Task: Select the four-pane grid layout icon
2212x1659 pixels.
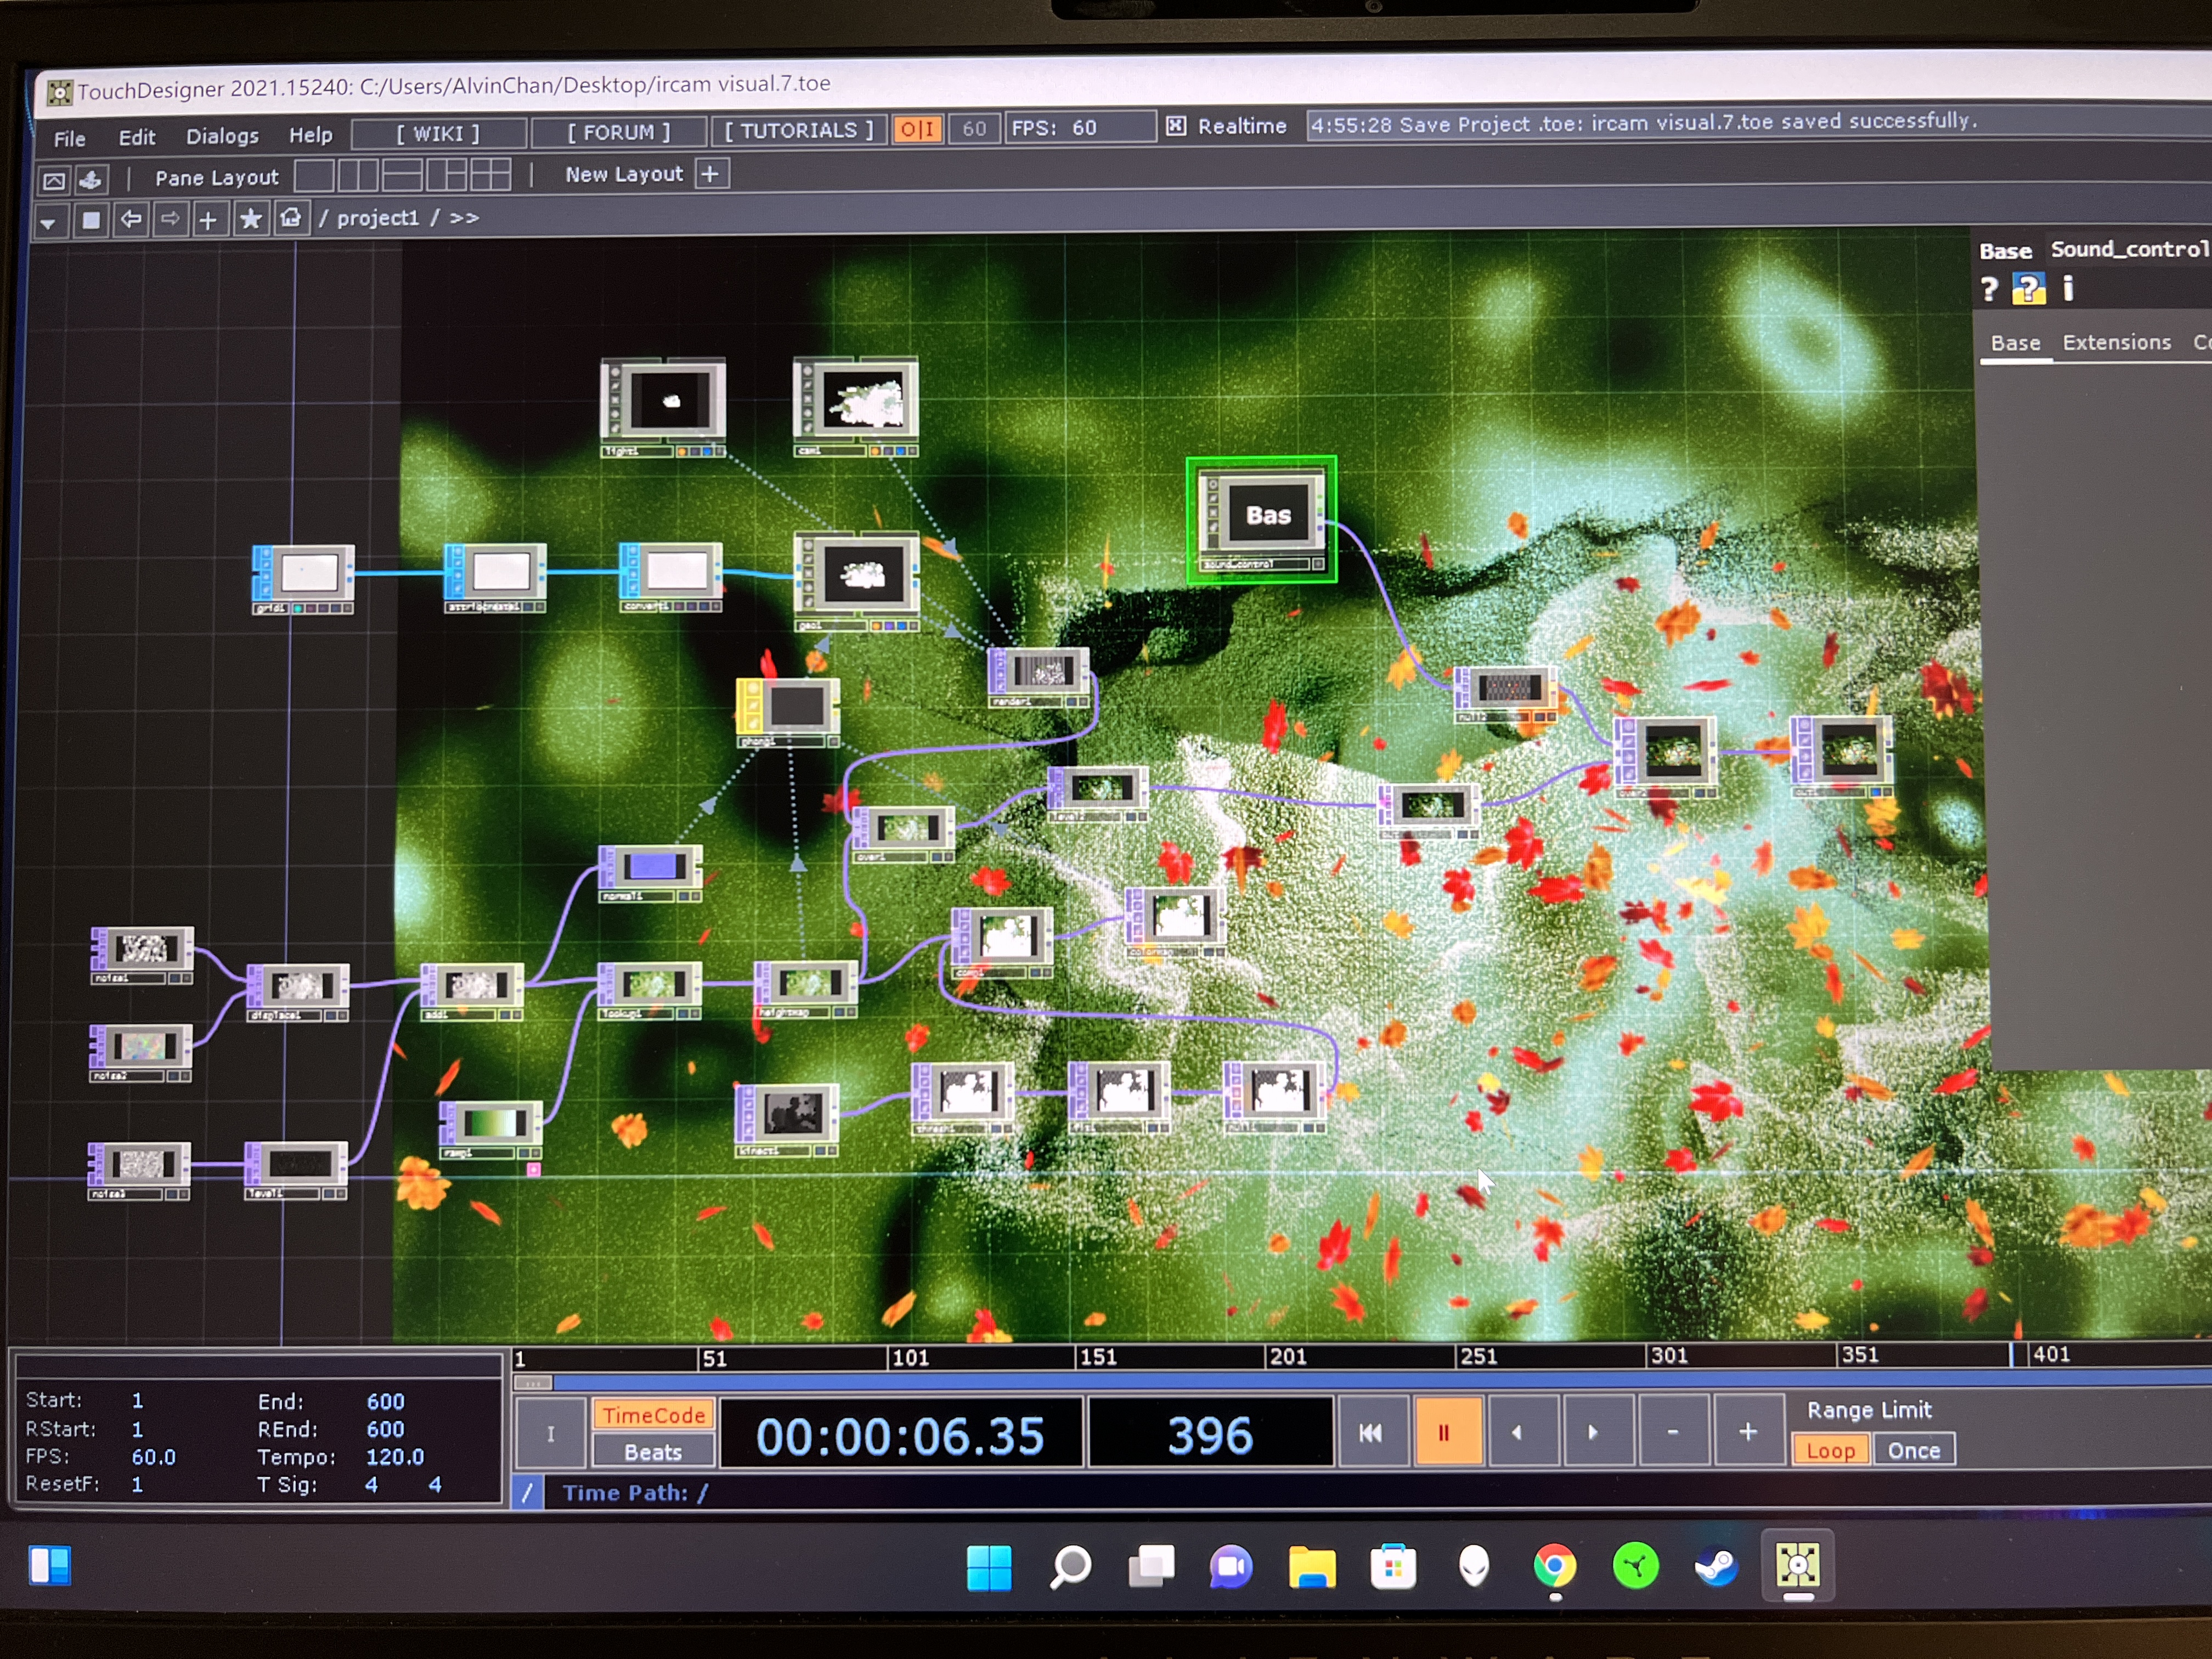Action: click(x=490, y=176)
